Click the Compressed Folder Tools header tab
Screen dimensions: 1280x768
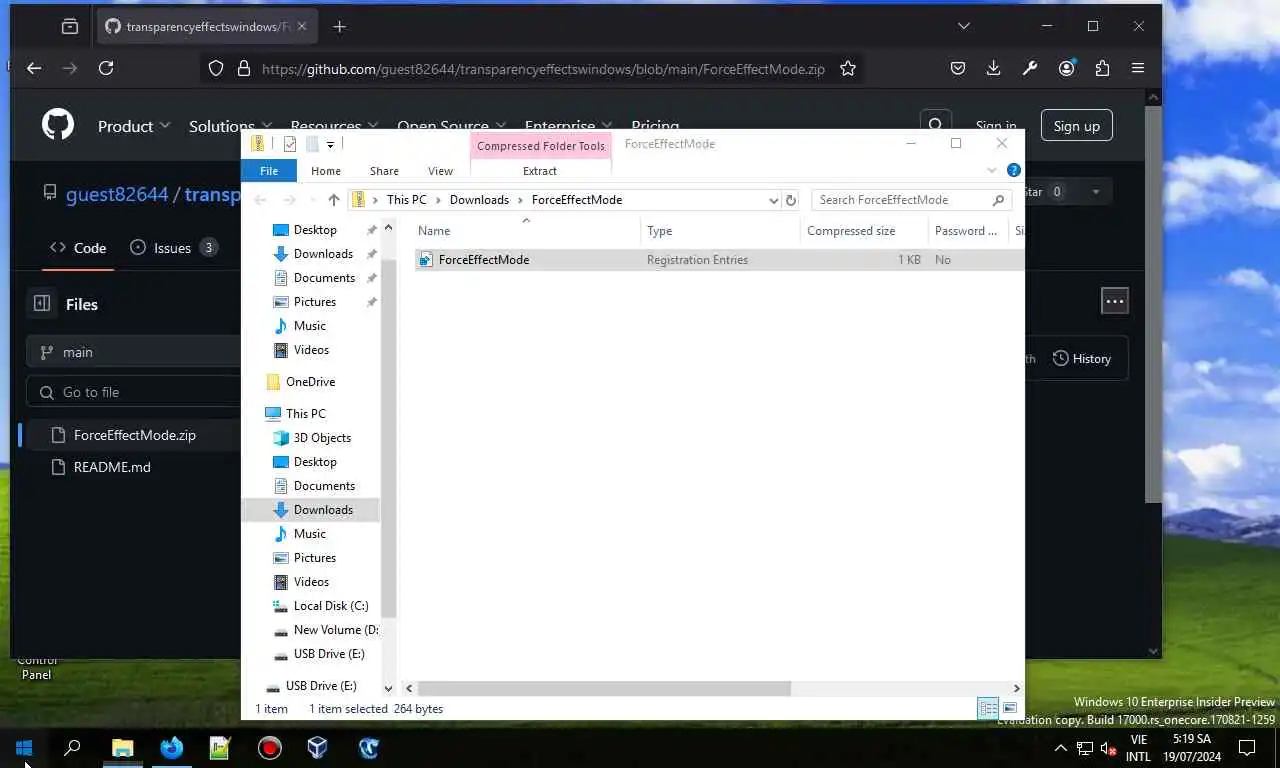point(541,146)
